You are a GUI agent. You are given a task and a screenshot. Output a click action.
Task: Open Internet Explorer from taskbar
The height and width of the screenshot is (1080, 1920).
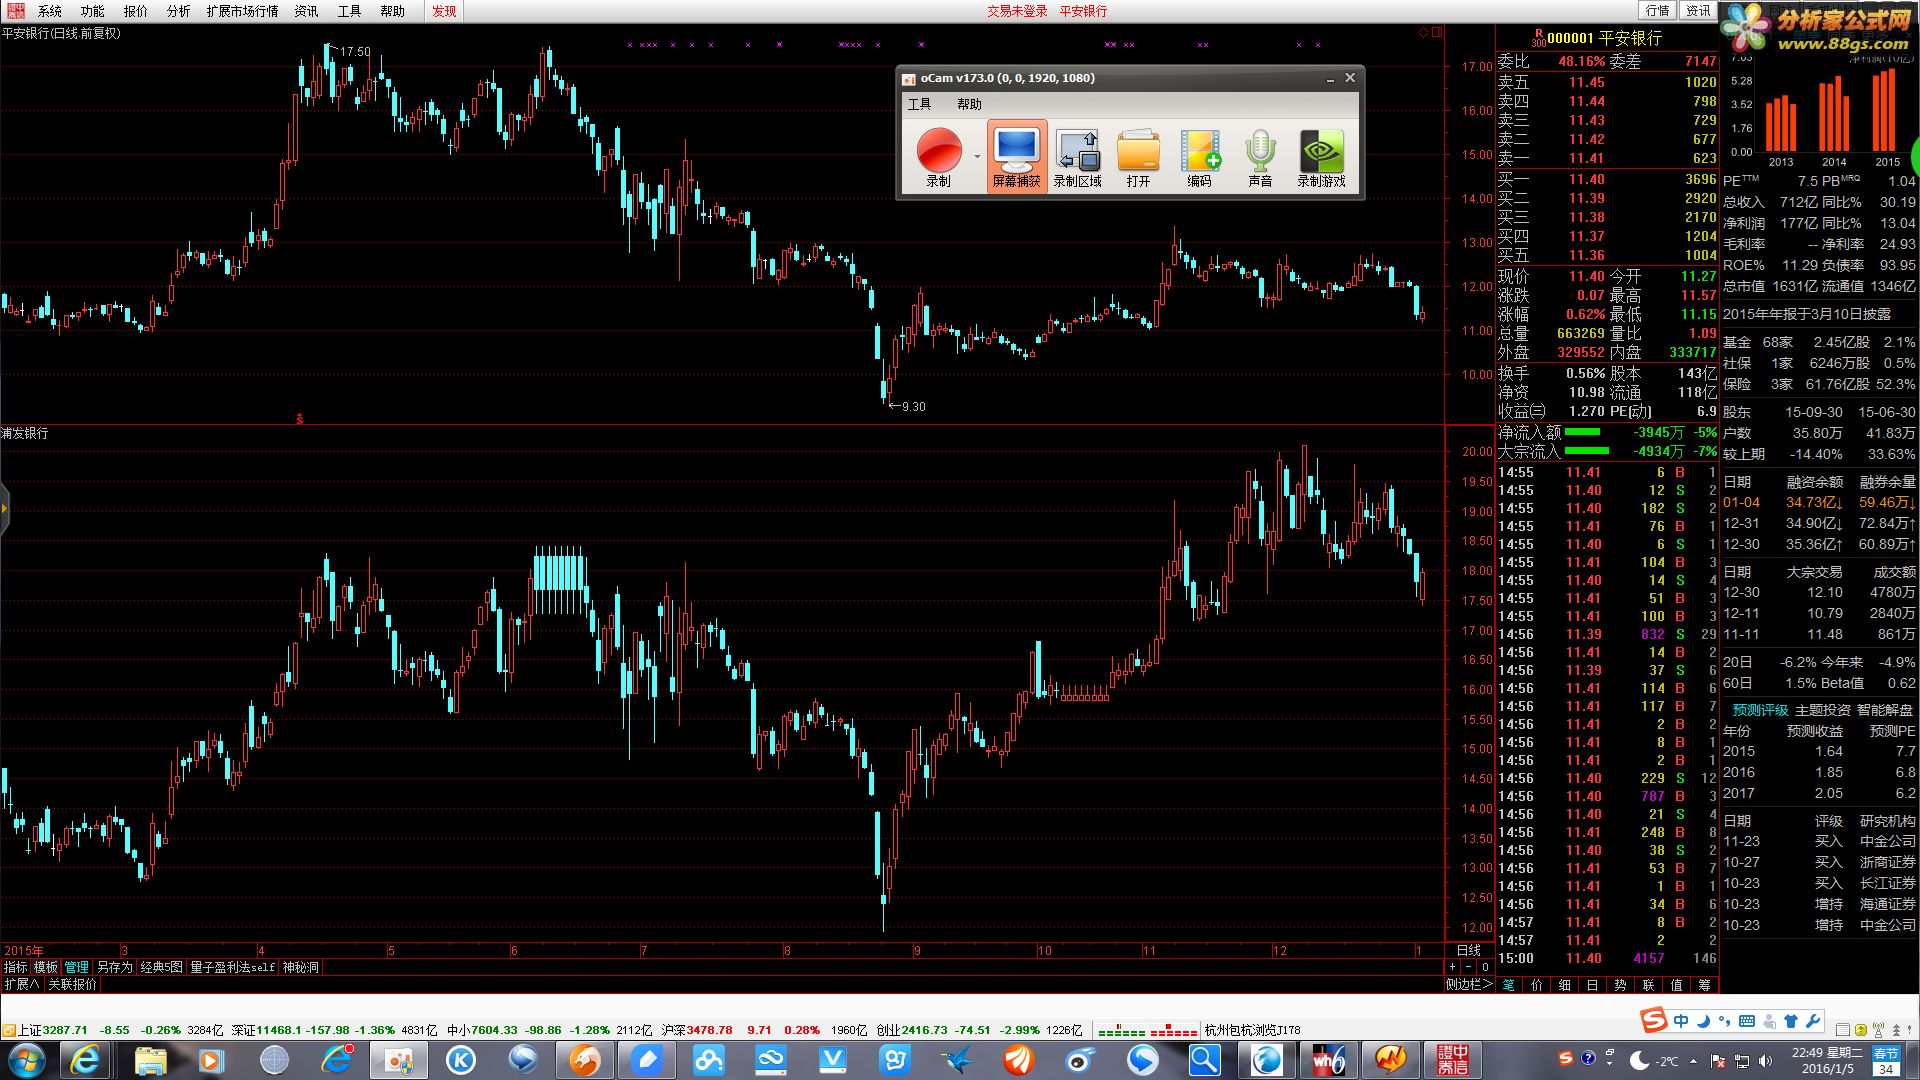click(85, 1060)
